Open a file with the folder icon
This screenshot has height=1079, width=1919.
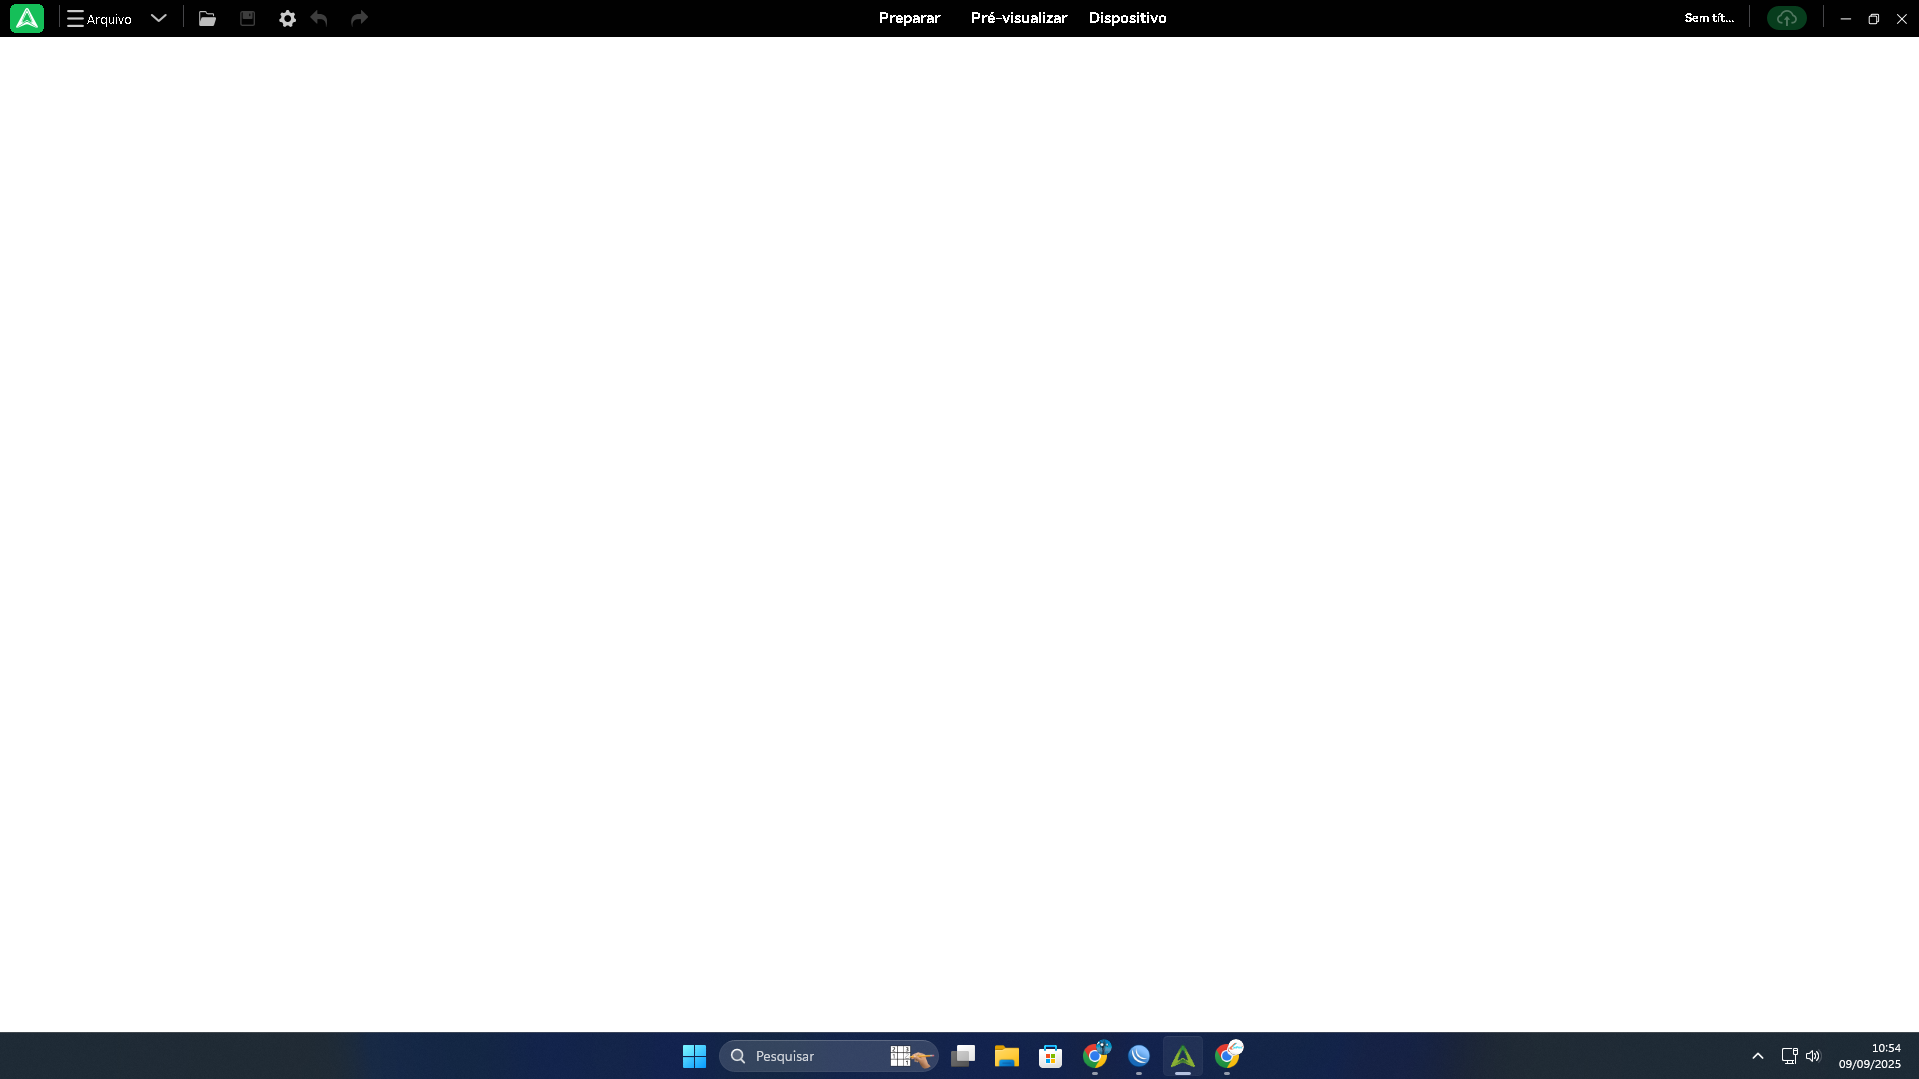click(207, 18)
